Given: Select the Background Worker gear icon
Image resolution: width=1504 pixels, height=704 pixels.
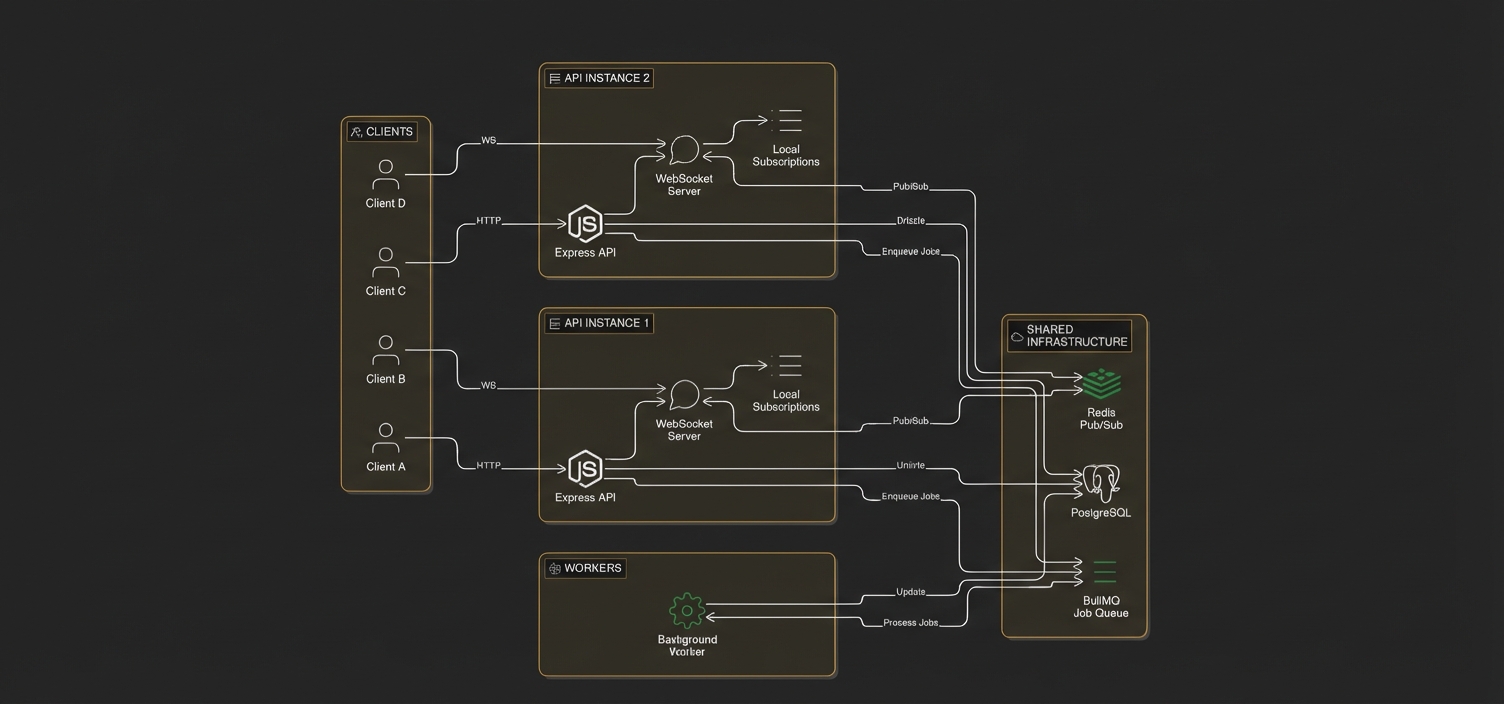Looking at the screenshot, I should click(687, 610).
